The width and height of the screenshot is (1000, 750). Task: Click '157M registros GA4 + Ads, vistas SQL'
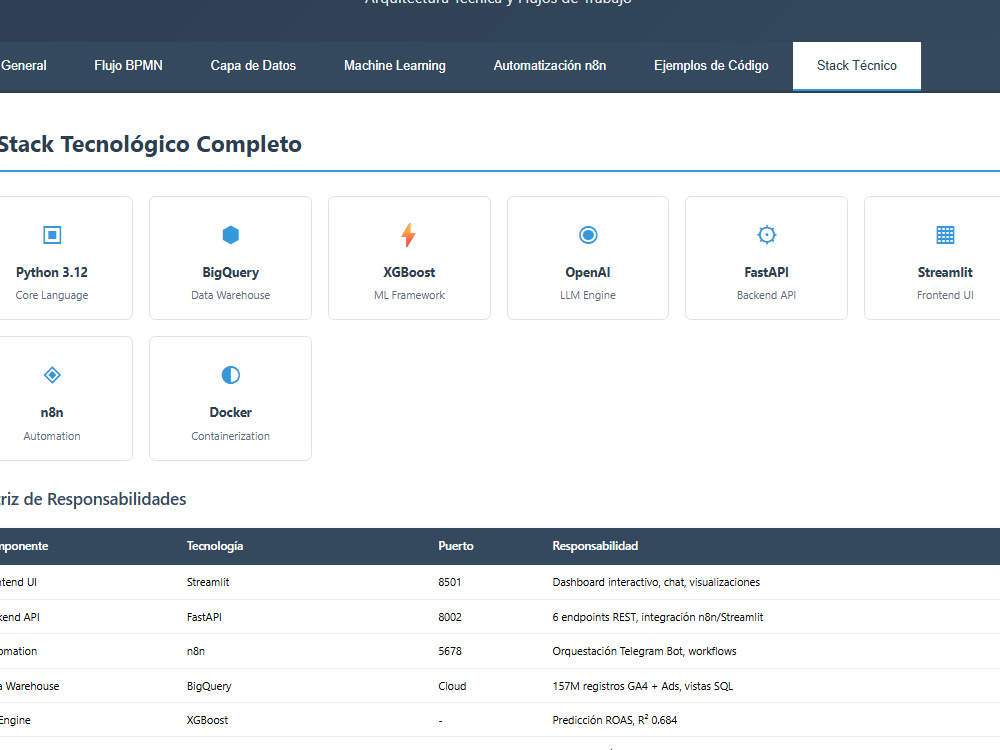(643, 686)
